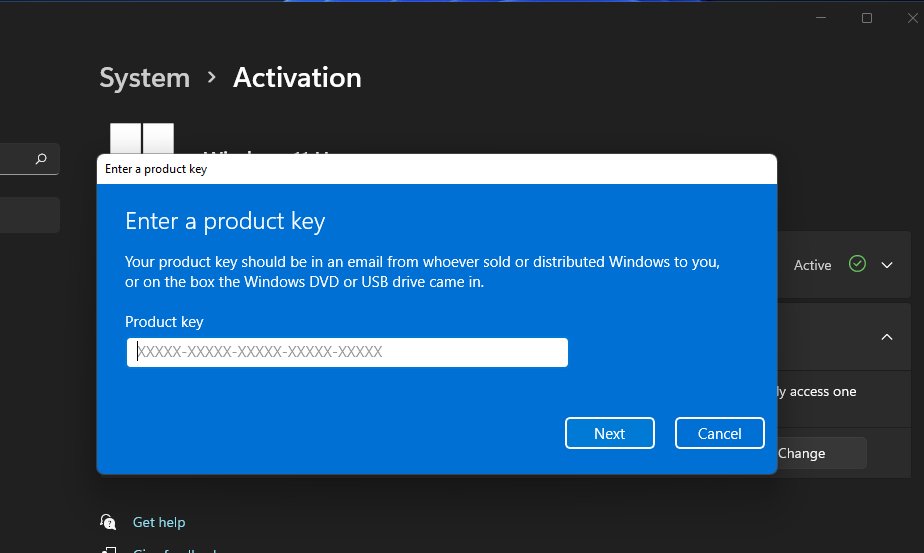This screenshot has height=553, width=924.
Task: Click the magnifier search icon in sidebar
Action: click(41, 159)
